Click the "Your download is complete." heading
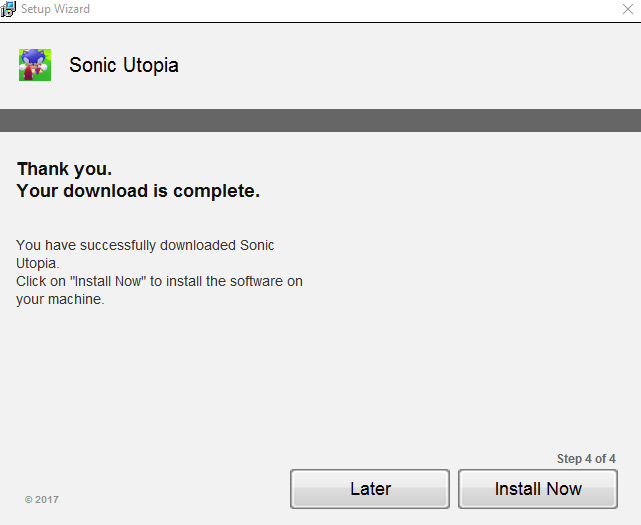 point(138,191)
